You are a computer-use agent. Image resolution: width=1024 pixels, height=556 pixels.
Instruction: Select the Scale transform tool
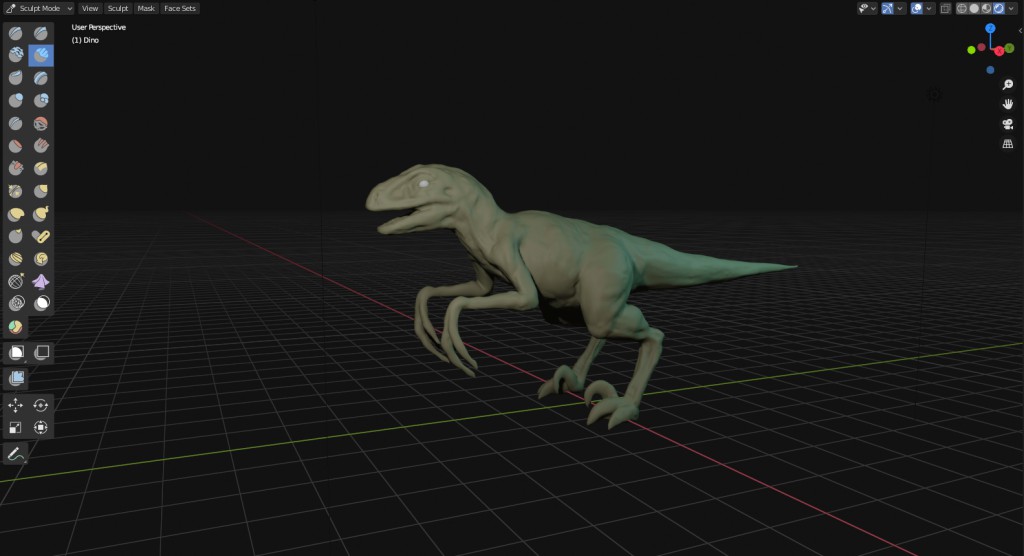[16, 428]
